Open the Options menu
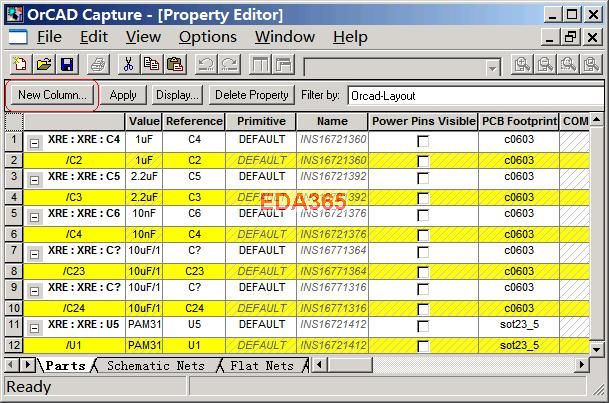The width and height of the screenshot is (609, 403). coord(208,37)
